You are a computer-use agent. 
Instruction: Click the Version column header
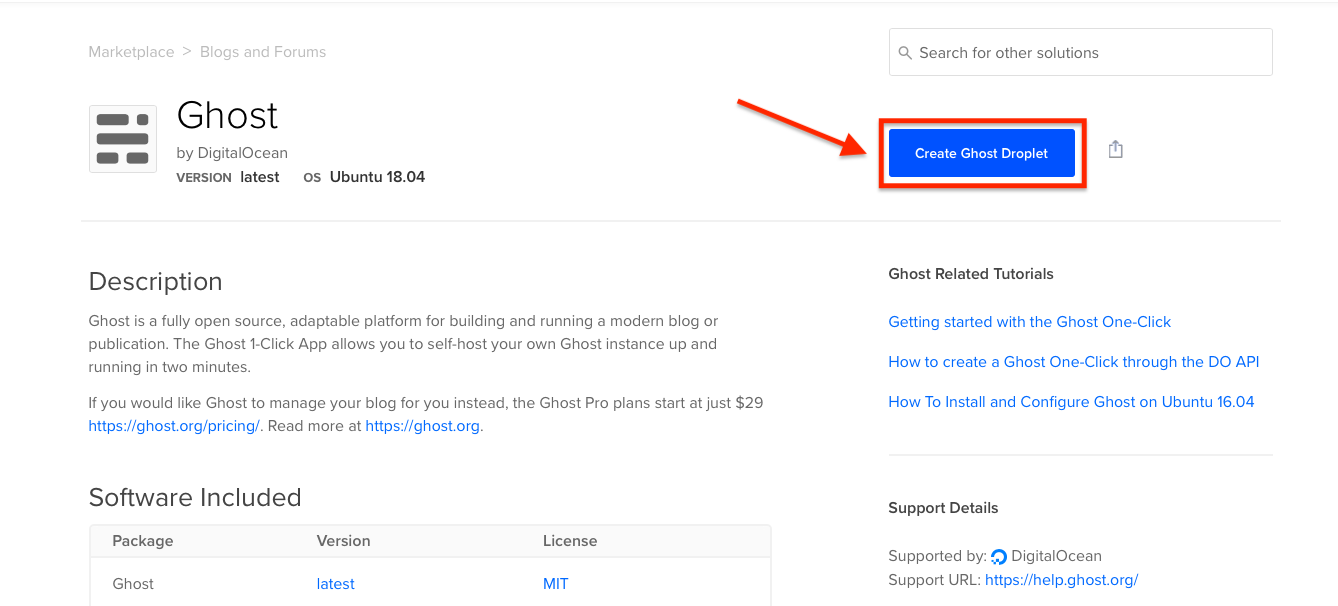[x=343, y=541]
